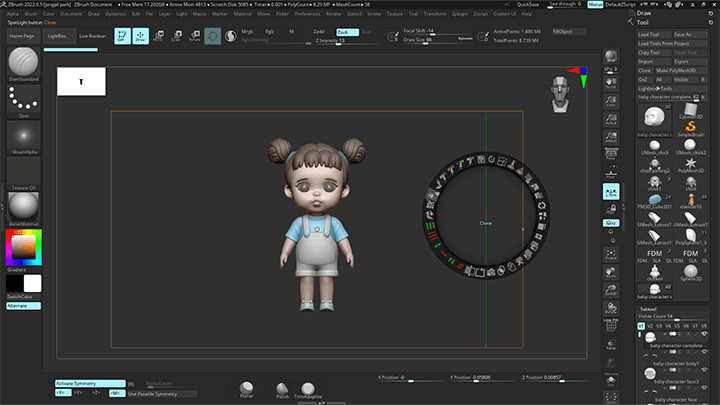Screen dimensions: 720x405
Task: Click the sculptris pro S-shaped icon
Action: 231,36
